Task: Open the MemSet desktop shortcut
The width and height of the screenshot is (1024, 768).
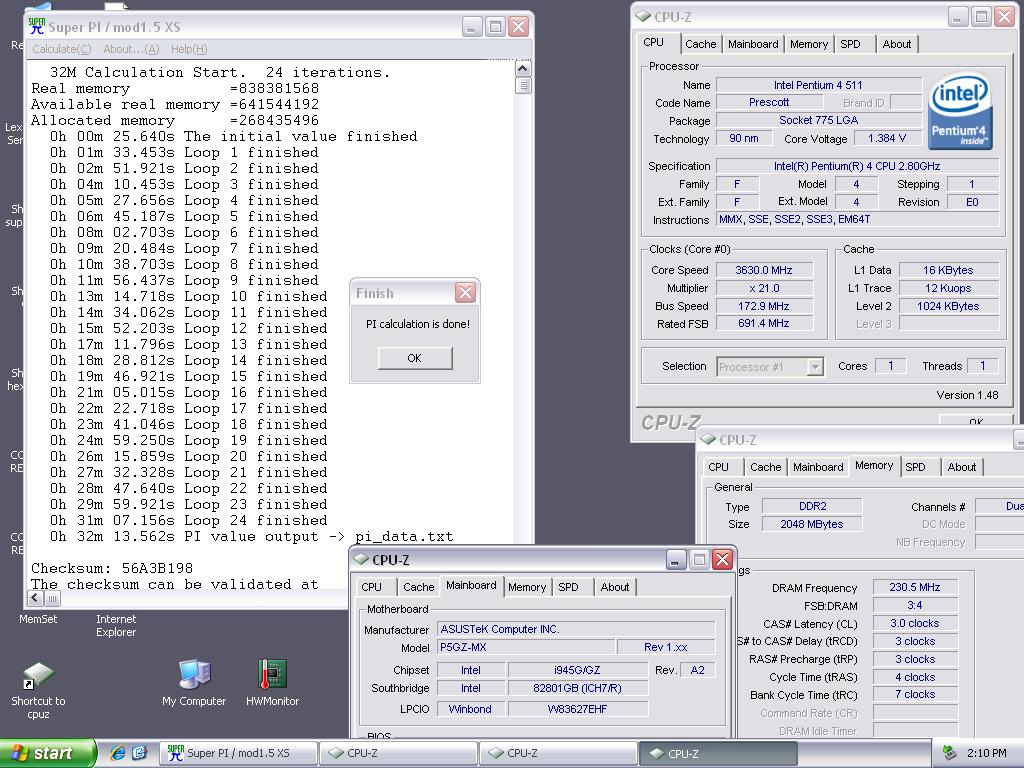Action: pyautogui.click(x=37, y=618)
